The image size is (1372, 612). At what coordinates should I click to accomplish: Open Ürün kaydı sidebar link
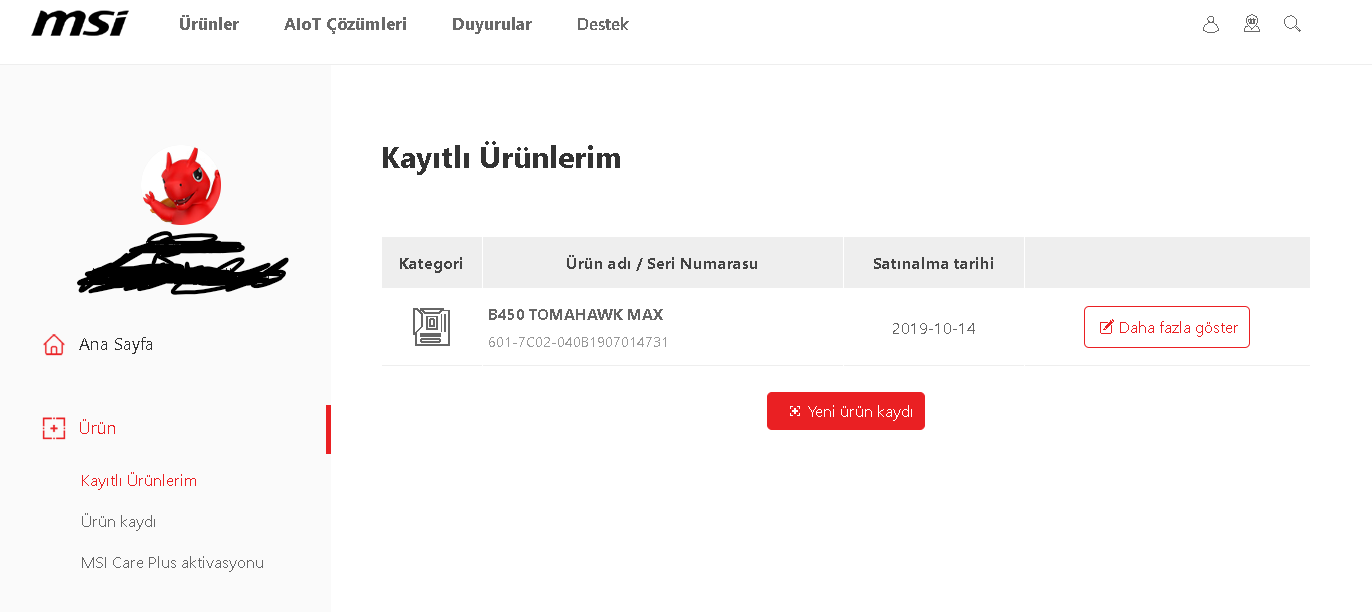click(119, 522)
